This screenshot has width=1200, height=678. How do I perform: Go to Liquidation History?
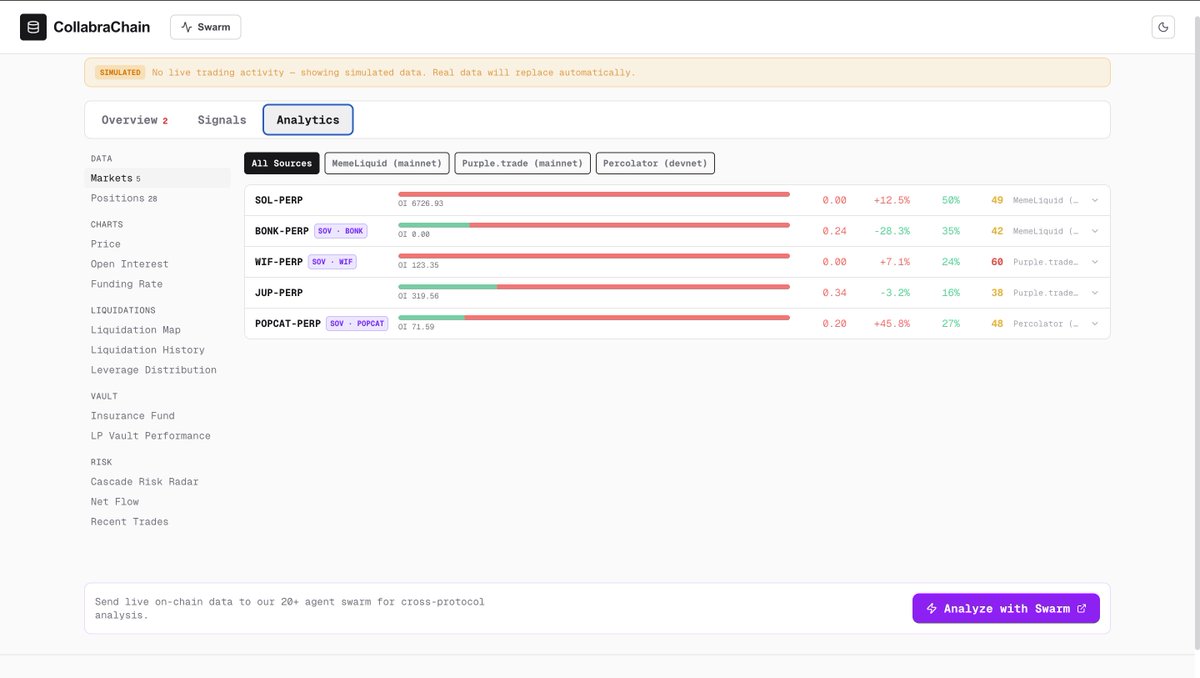click(x=157, y=350)
